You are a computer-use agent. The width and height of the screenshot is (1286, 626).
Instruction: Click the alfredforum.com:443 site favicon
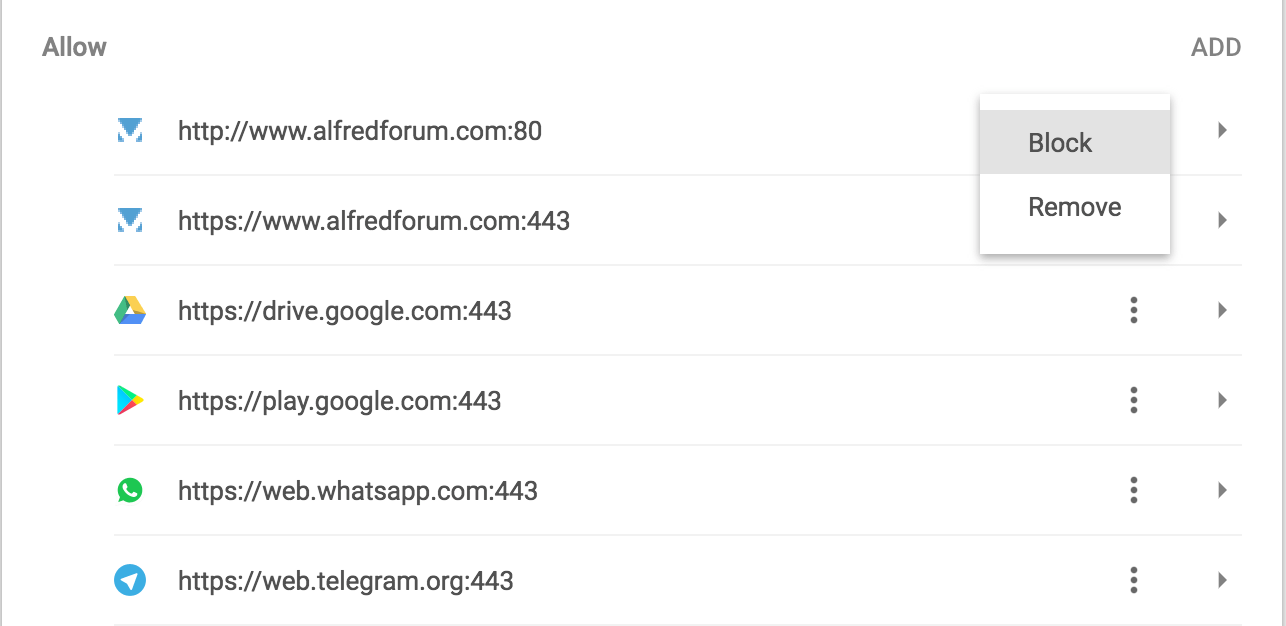(130, 221)
